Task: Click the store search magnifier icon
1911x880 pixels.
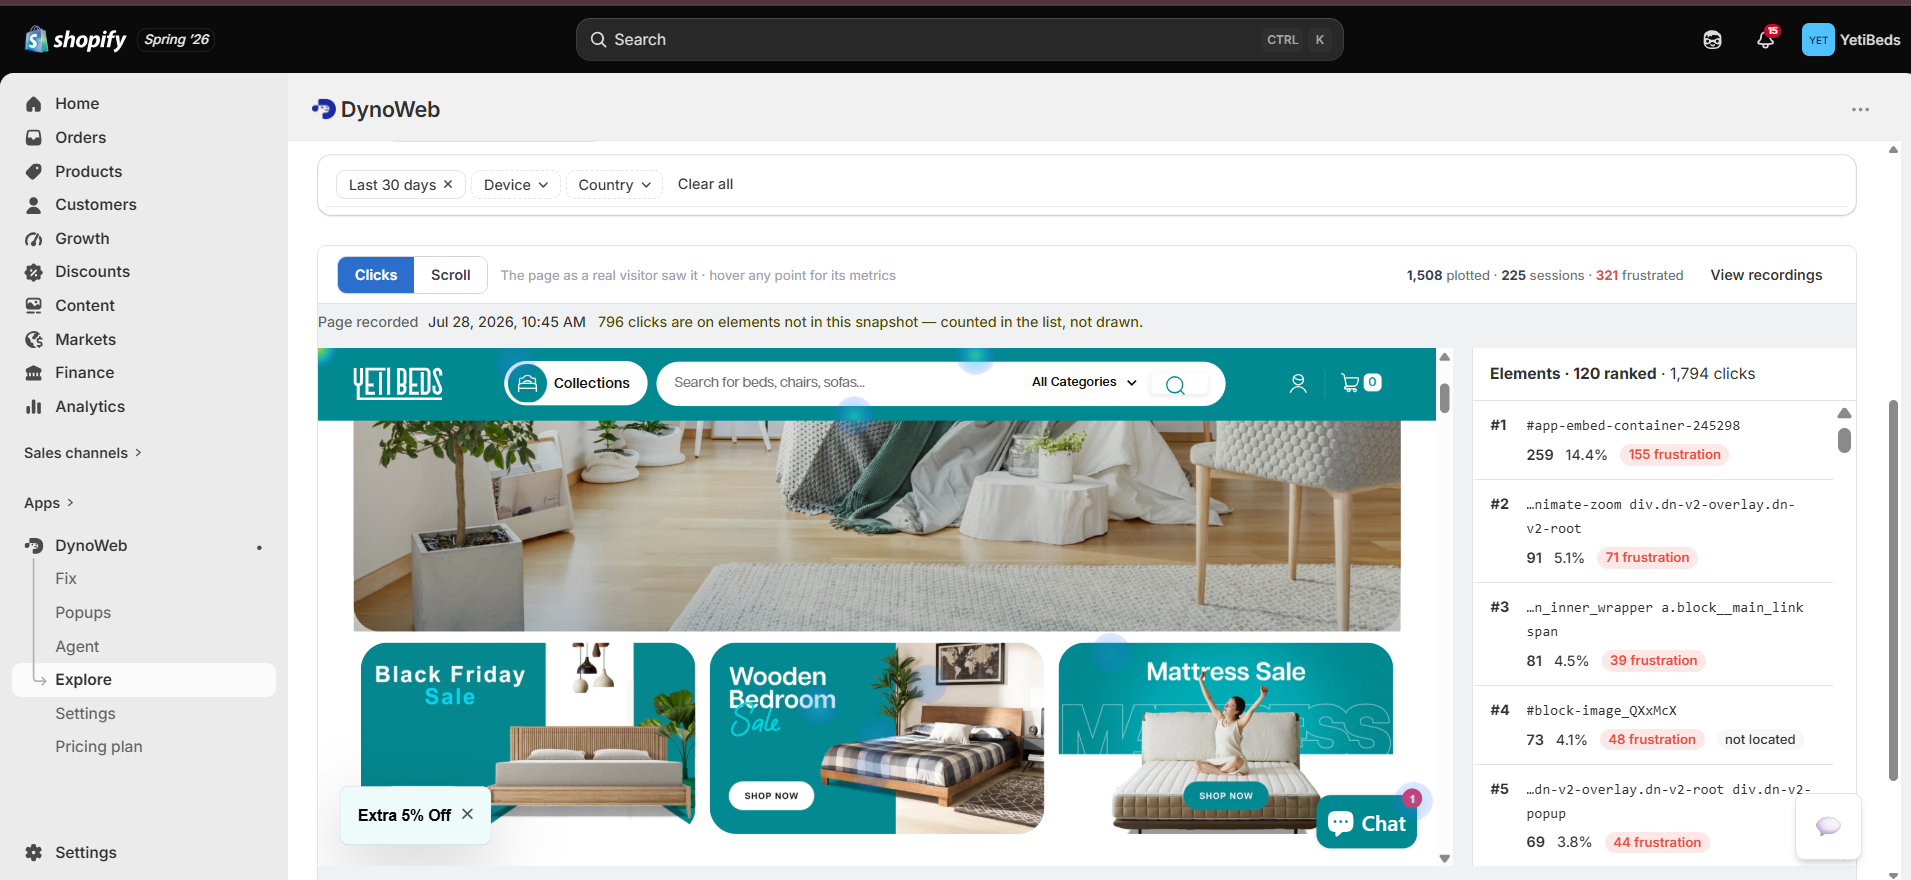Action: coord(1176,385)
